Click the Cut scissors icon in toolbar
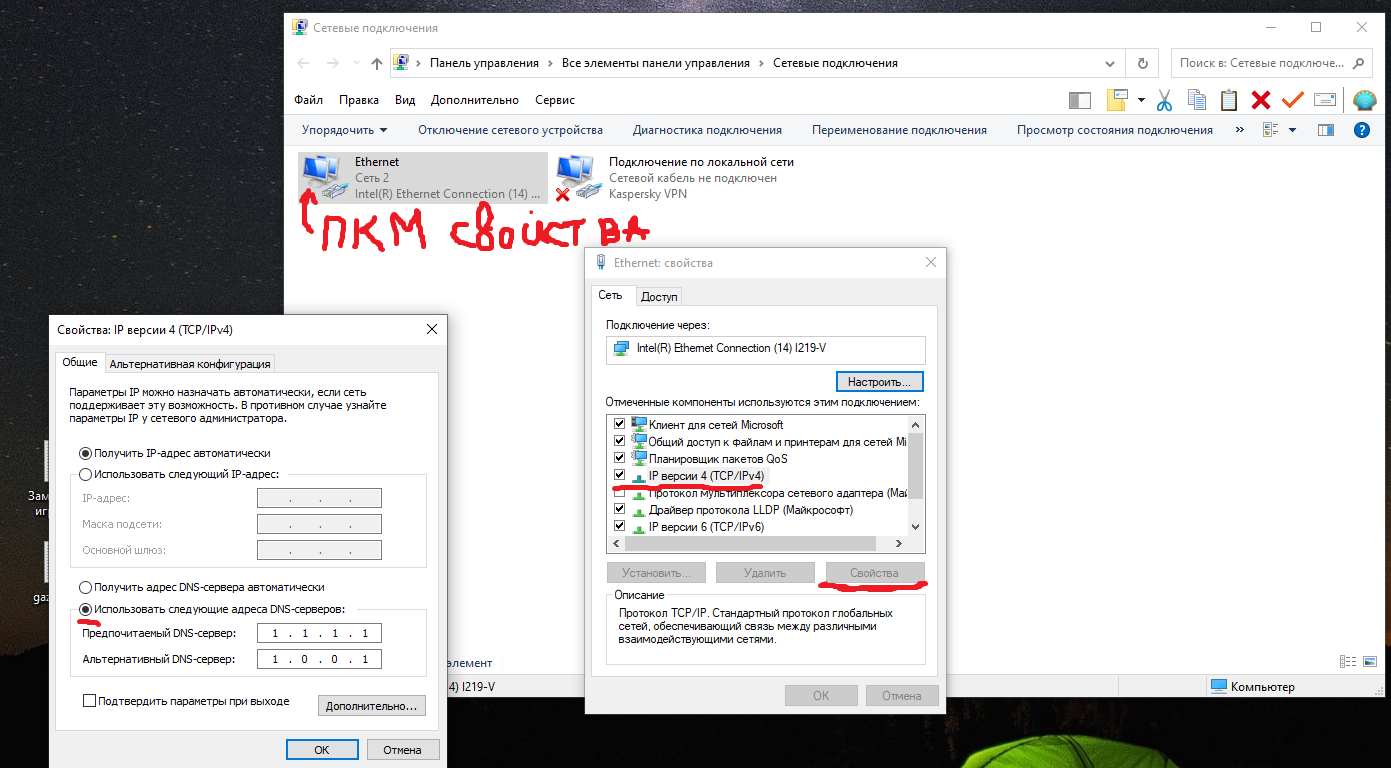Viewport: 1391px width, 768px height. [x=1164, y=100]
